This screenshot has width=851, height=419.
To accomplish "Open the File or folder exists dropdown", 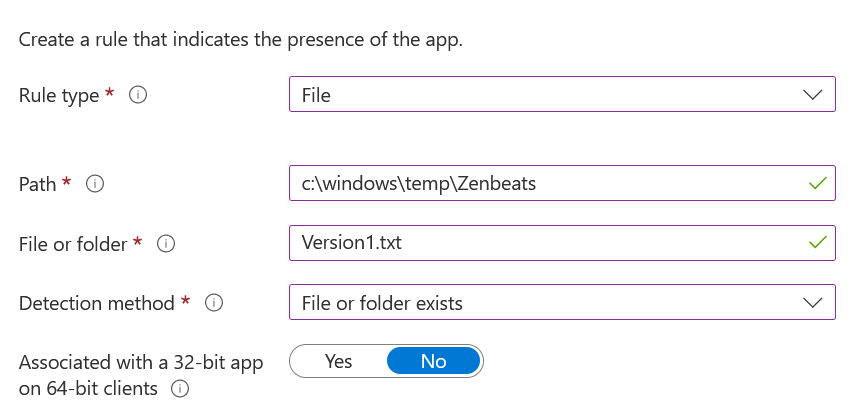I will tap(560, 302).
